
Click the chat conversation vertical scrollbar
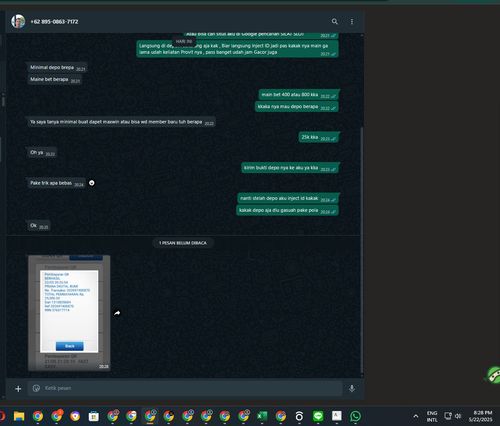[x=362, y=250]
